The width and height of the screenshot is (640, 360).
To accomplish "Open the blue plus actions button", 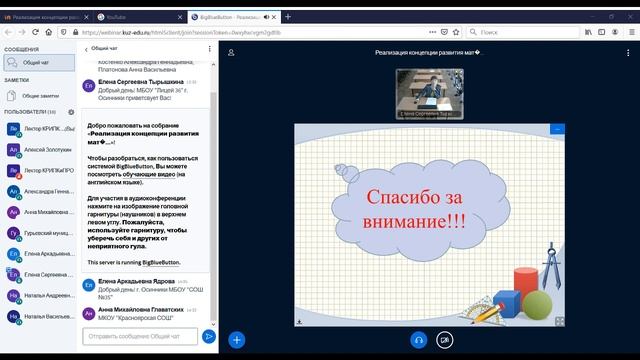I will [x=237, y=340].
